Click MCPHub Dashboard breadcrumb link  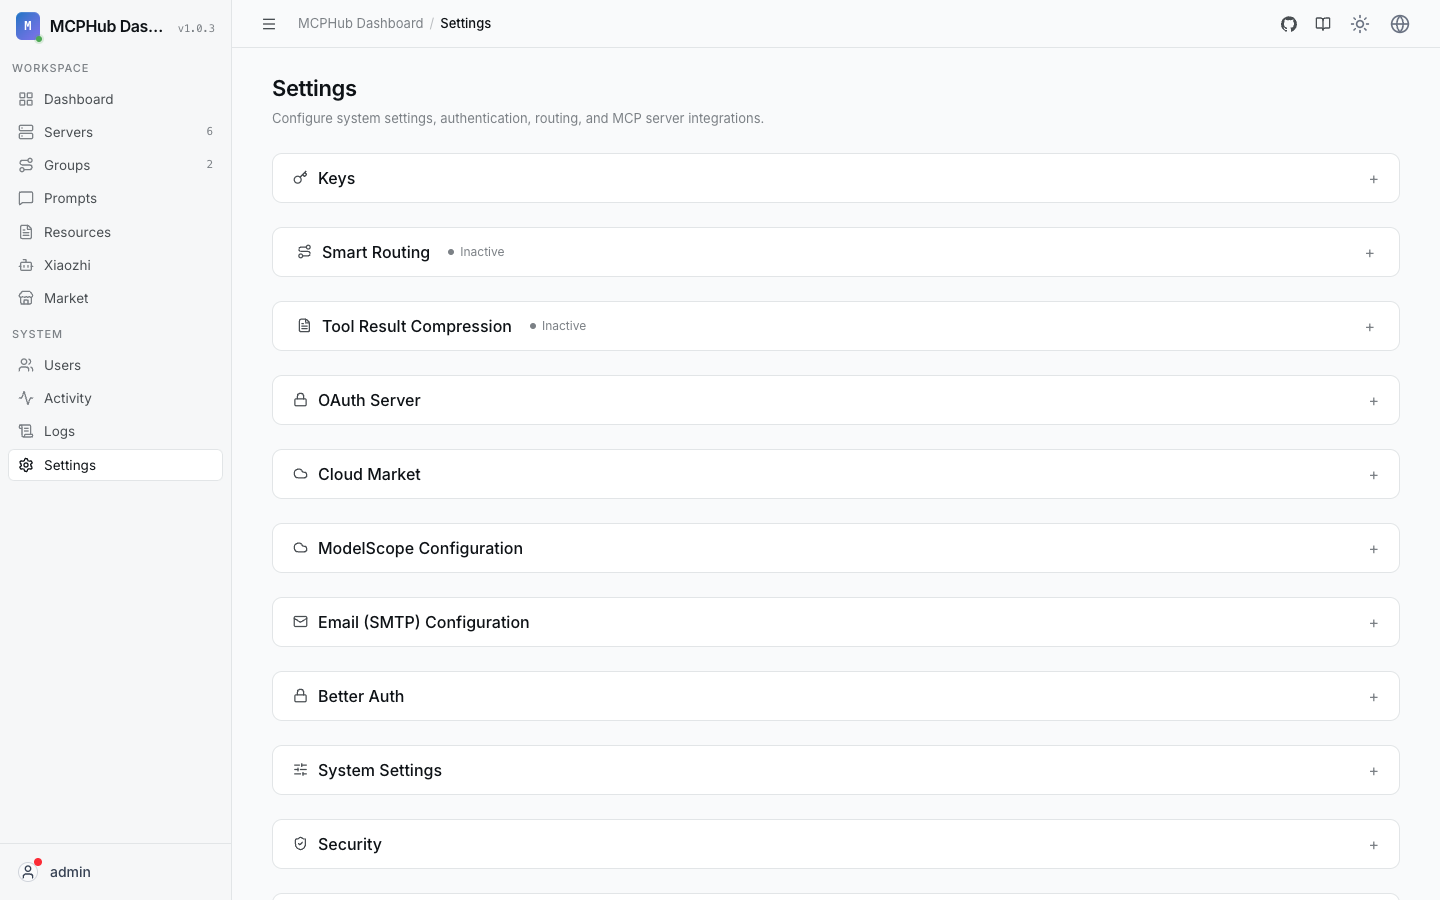(361, 23)
